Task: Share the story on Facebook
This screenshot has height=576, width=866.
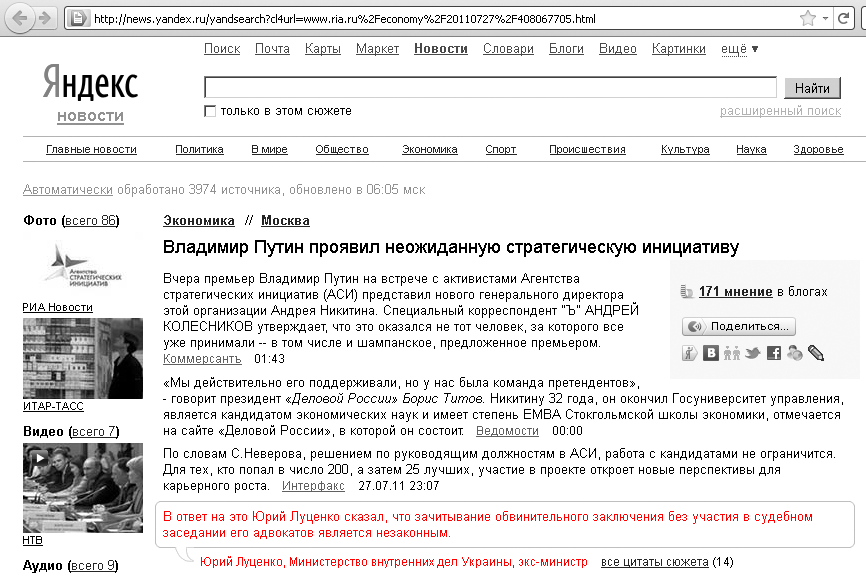Action: [774, 353]
